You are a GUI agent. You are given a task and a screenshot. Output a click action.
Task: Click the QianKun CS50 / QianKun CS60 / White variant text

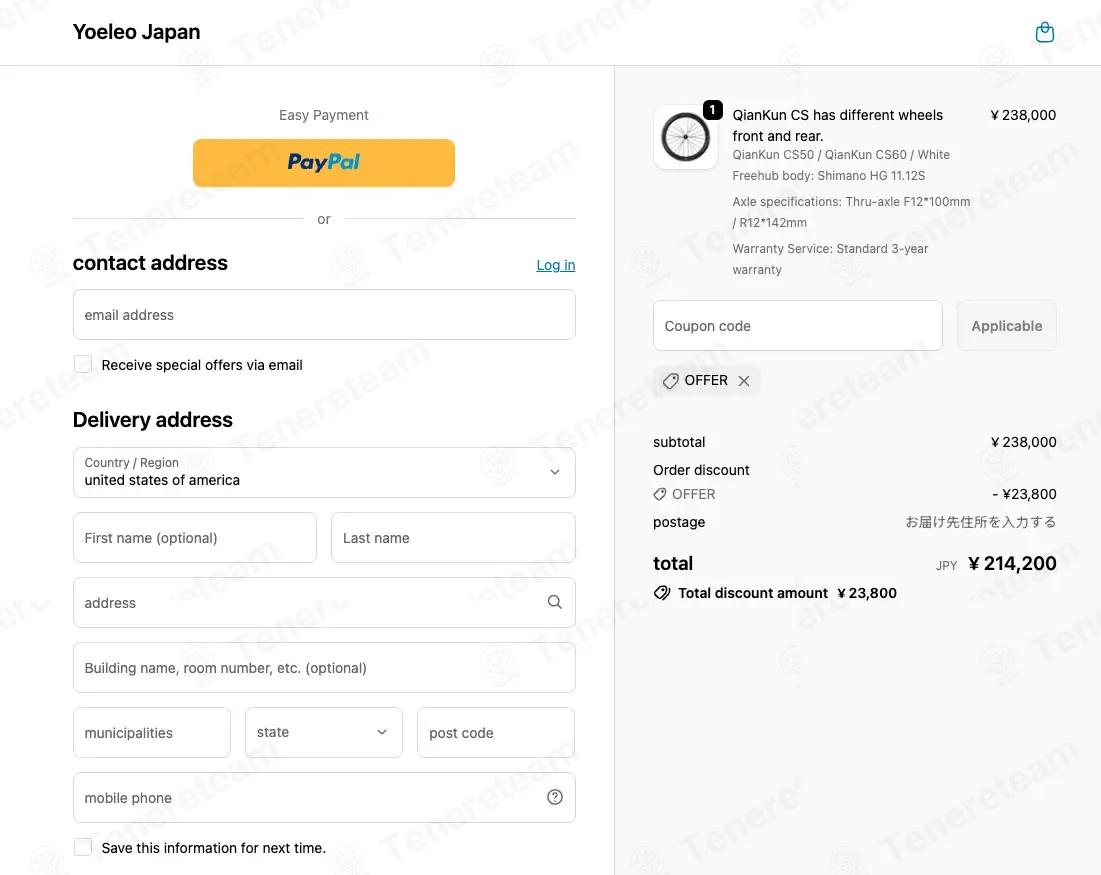[840, 154]
